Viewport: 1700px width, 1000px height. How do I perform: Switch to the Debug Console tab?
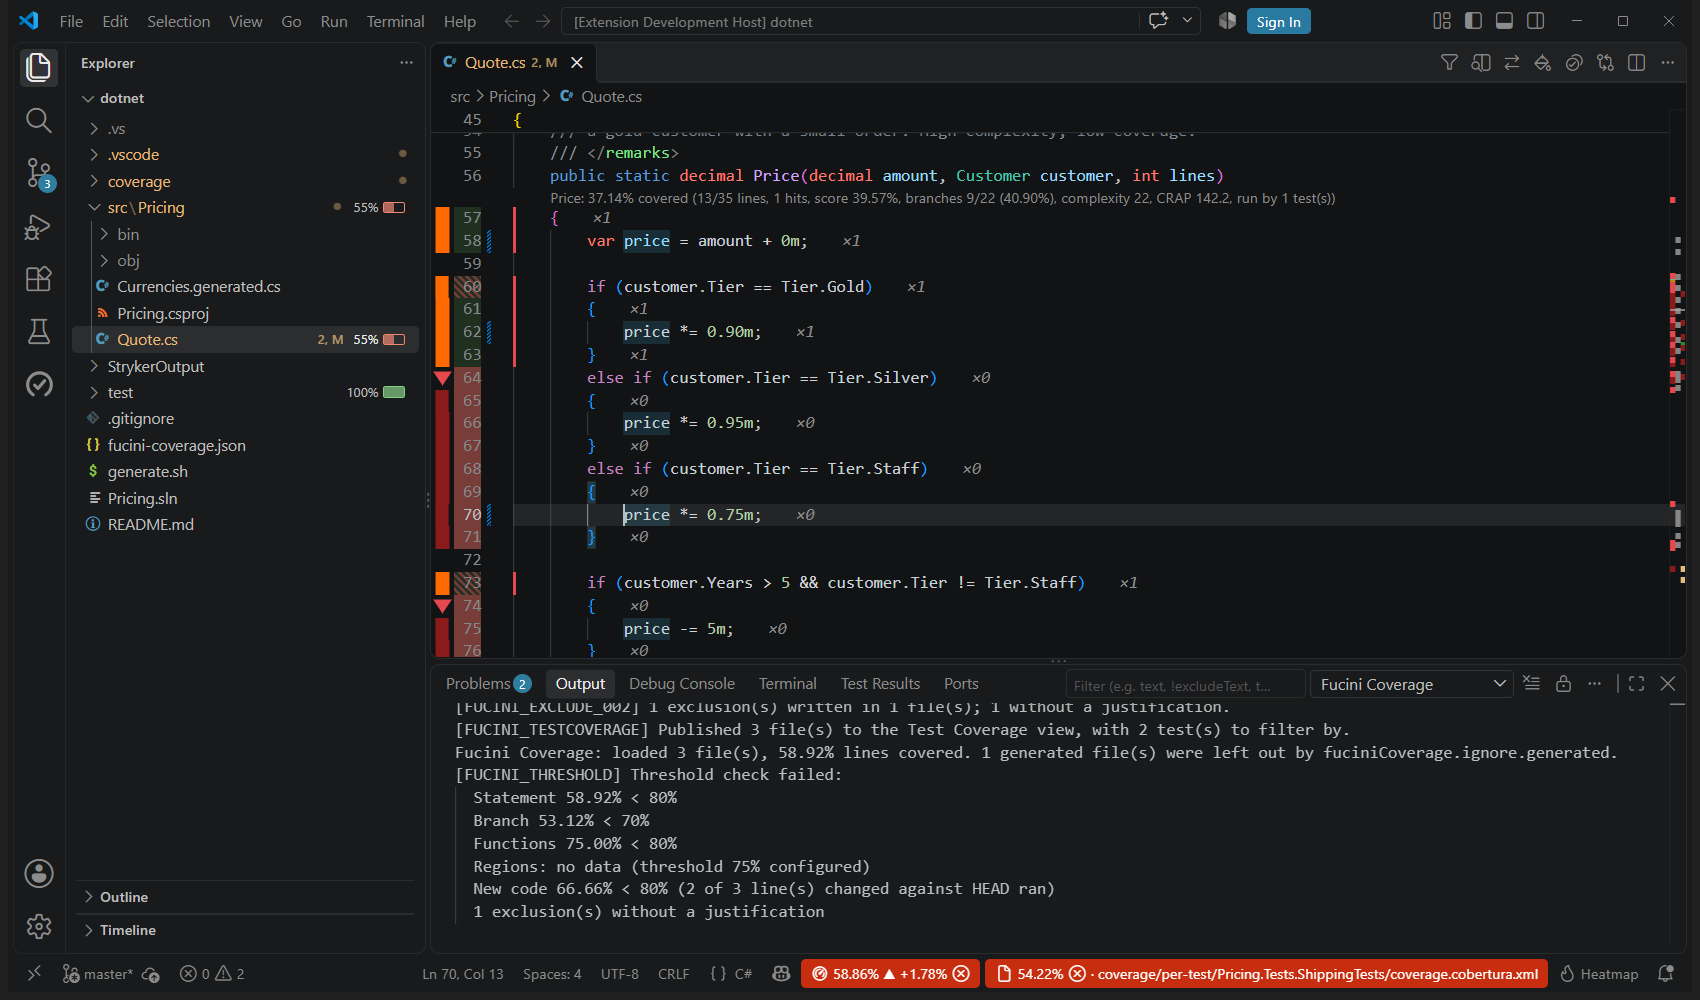(x=682, y=684)
